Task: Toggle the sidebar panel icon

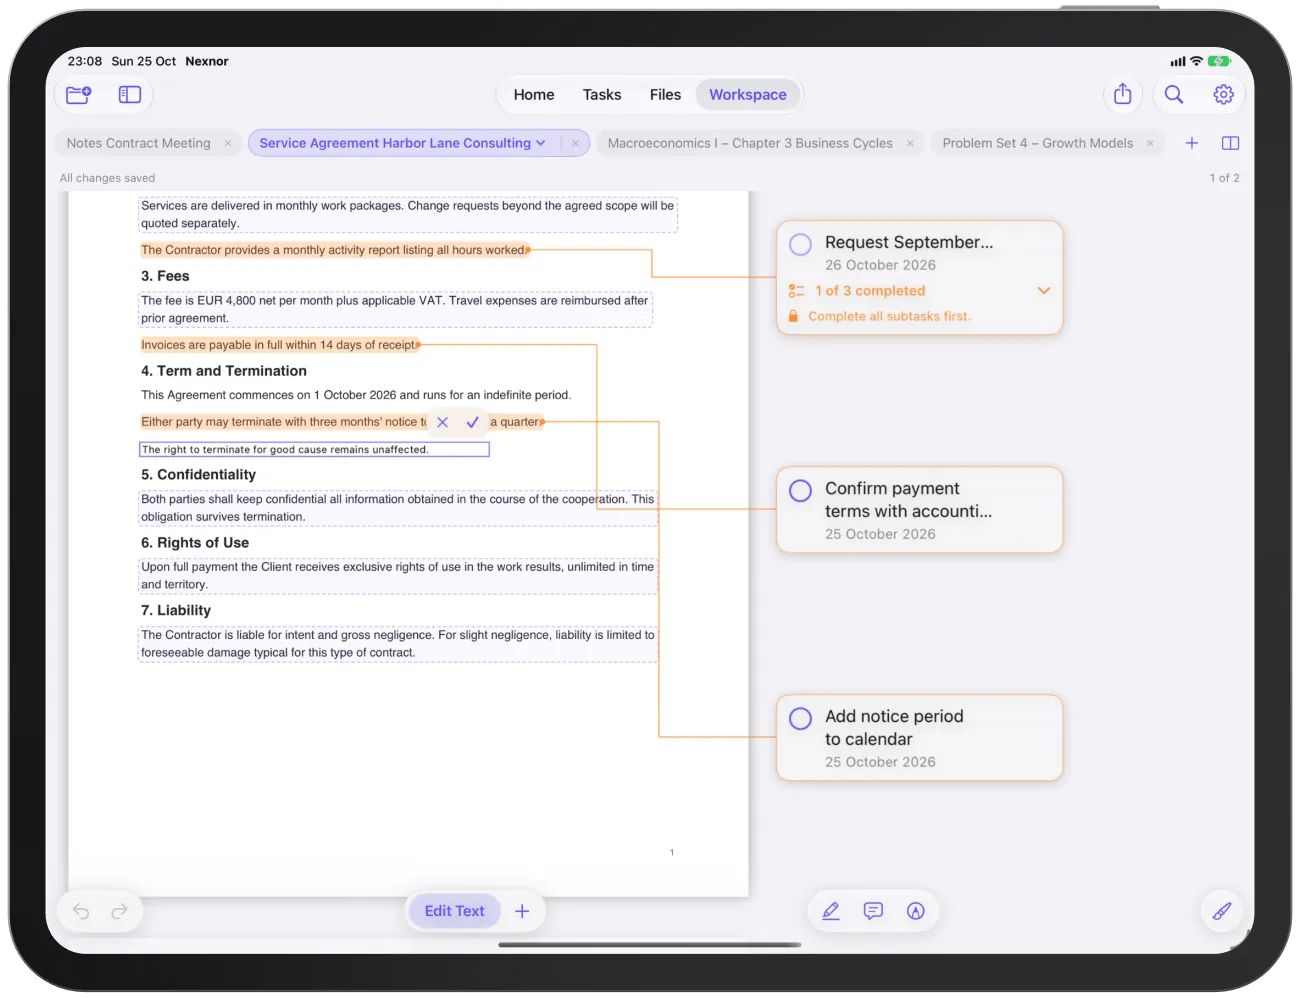Action: coord(130,95)
